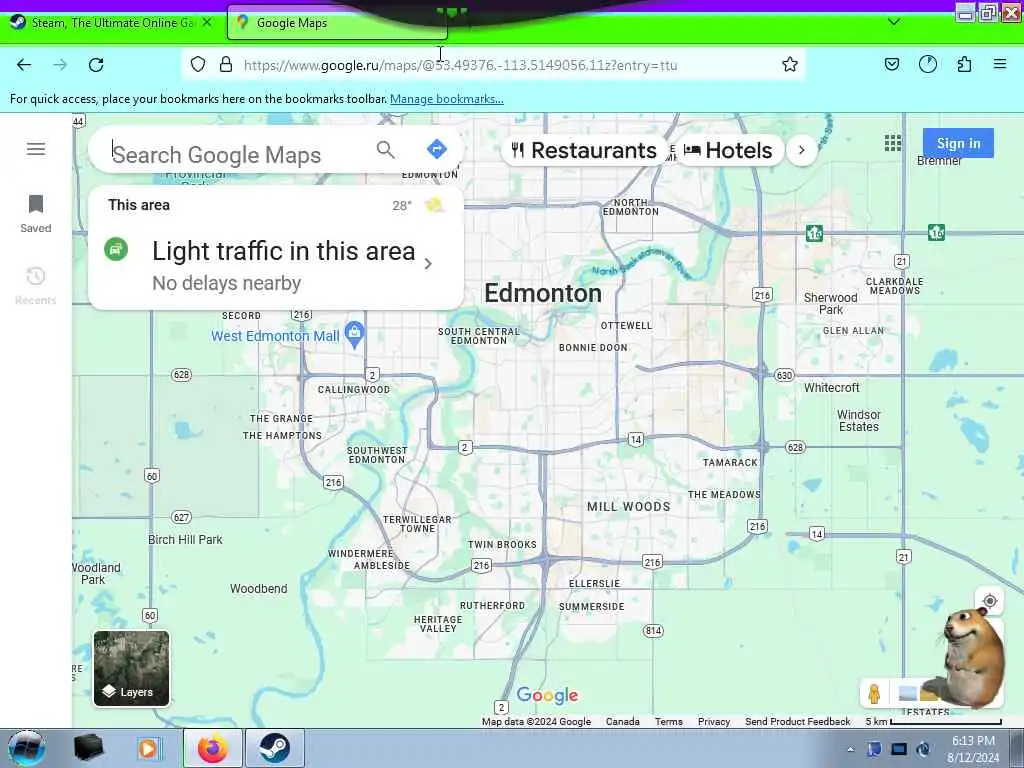
Task: Open the media player taskbar icon
Action: tap(149, 748)
